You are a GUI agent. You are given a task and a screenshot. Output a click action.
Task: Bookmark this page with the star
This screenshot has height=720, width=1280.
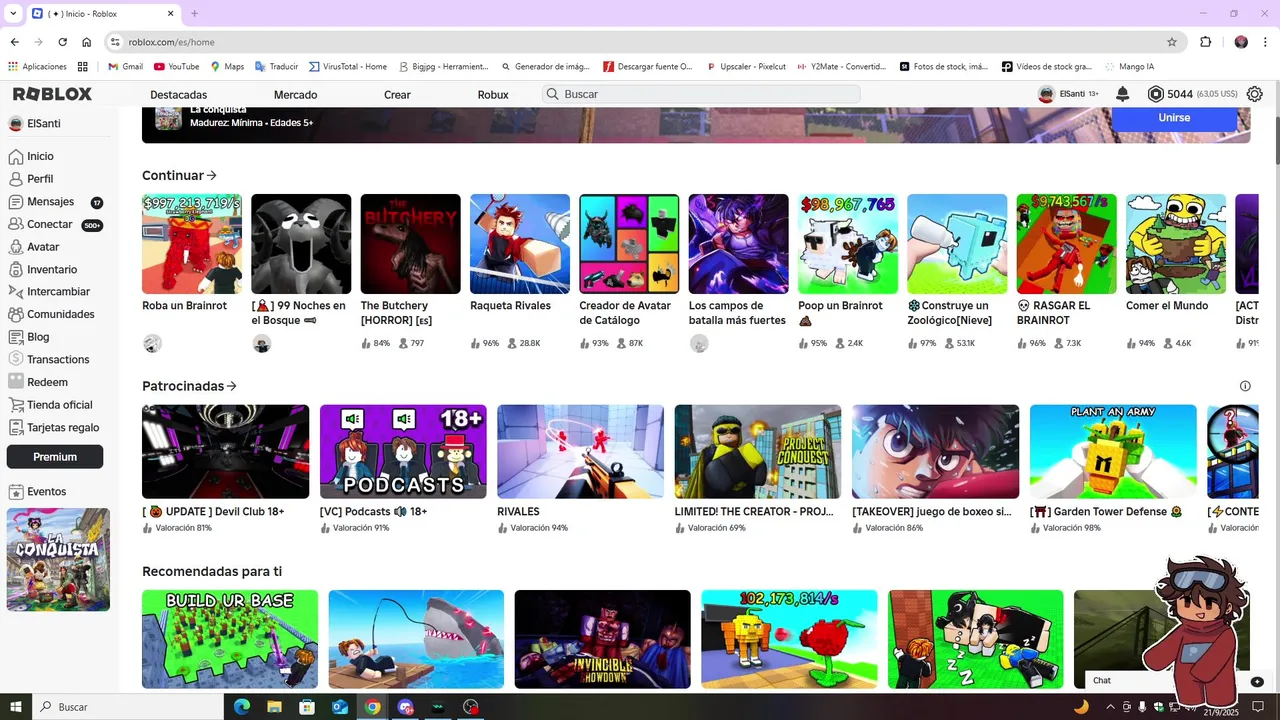tap(1172, 42)
